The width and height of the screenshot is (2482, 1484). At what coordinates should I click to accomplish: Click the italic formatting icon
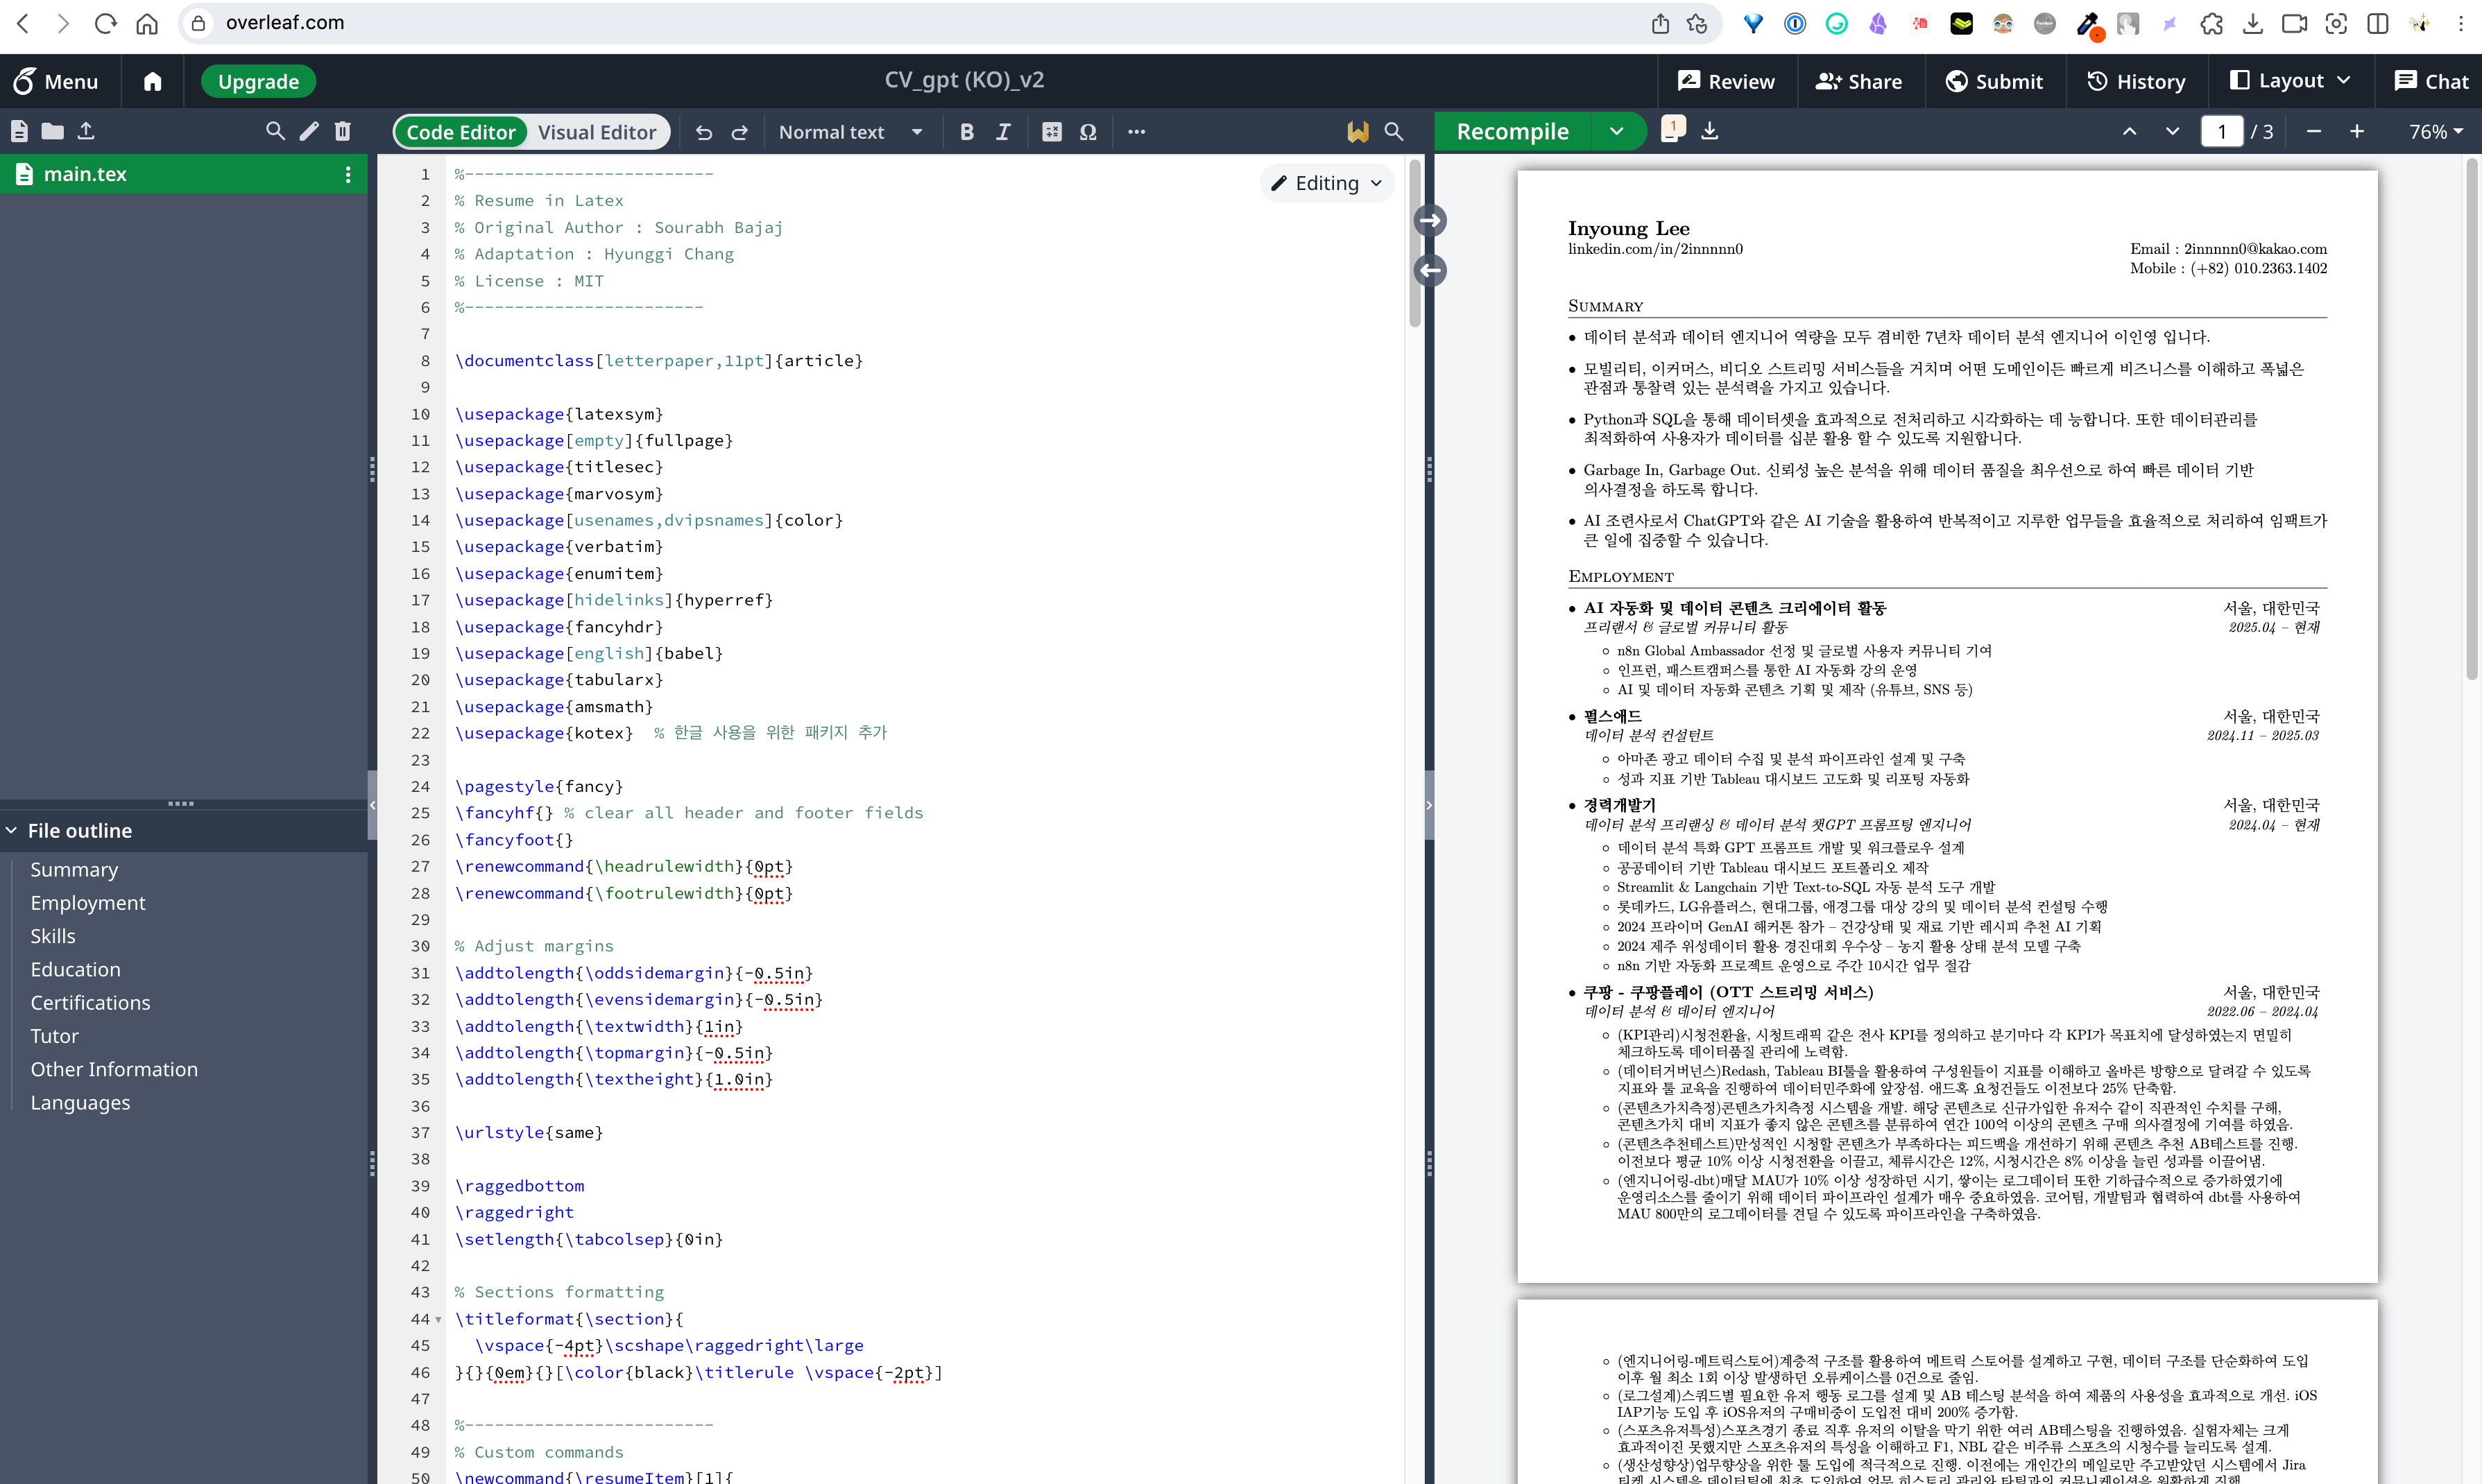pos(1003,132)
